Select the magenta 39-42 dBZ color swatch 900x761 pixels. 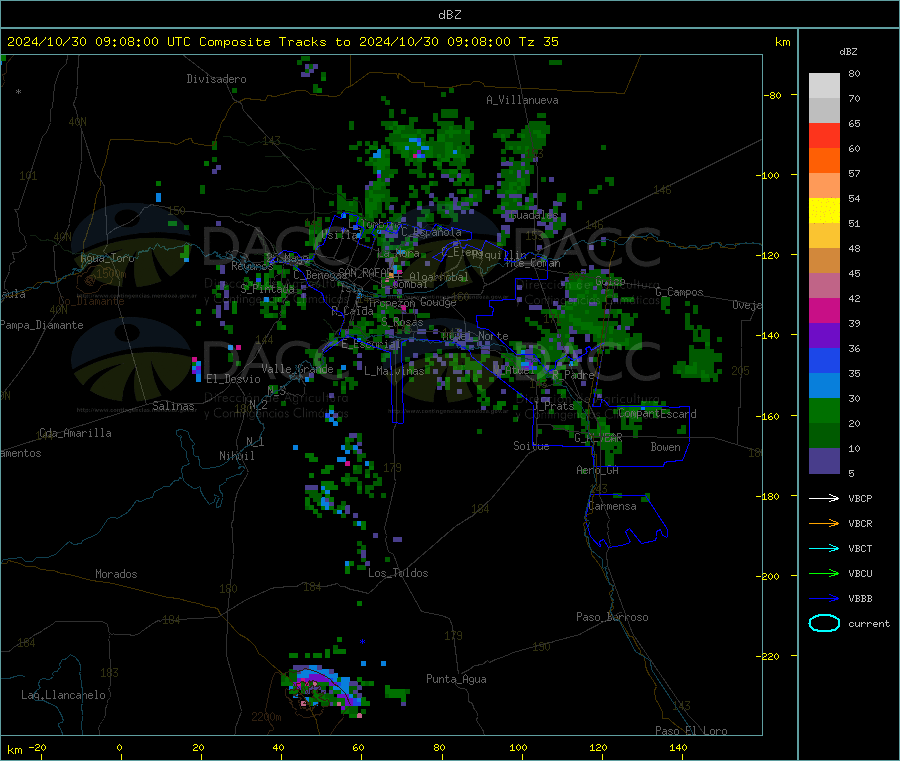click(824, 310)
